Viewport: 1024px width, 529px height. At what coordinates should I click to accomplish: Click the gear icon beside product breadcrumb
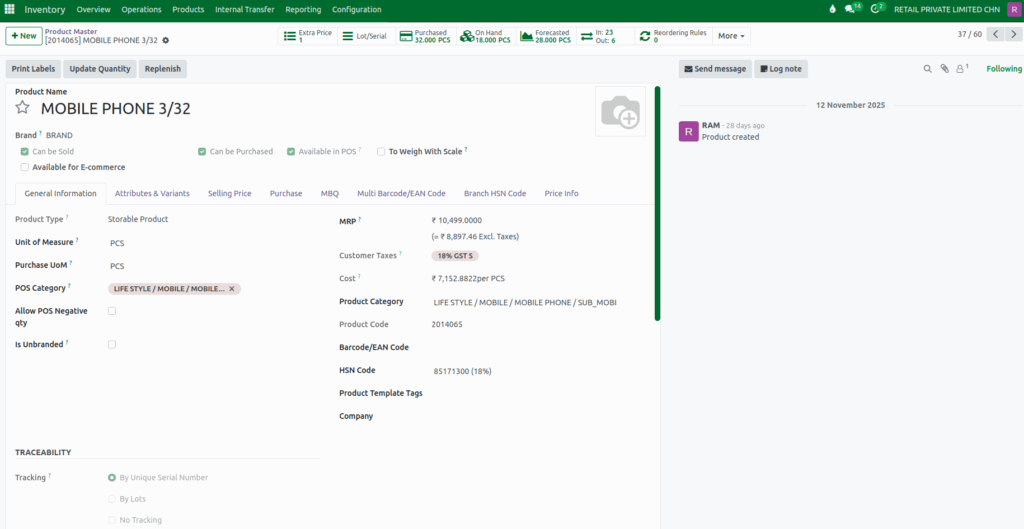(166, 40)
